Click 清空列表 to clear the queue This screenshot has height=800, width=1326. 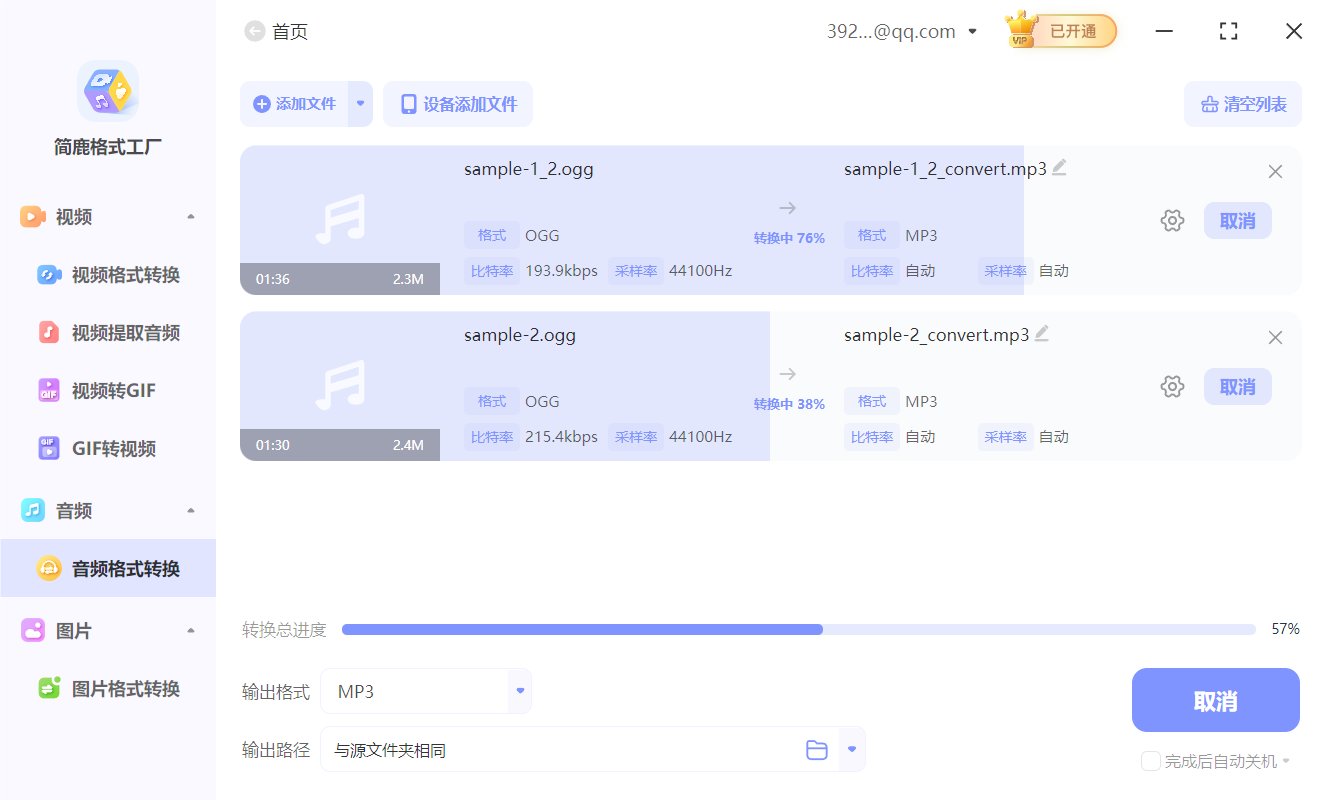pos(1243,103)
